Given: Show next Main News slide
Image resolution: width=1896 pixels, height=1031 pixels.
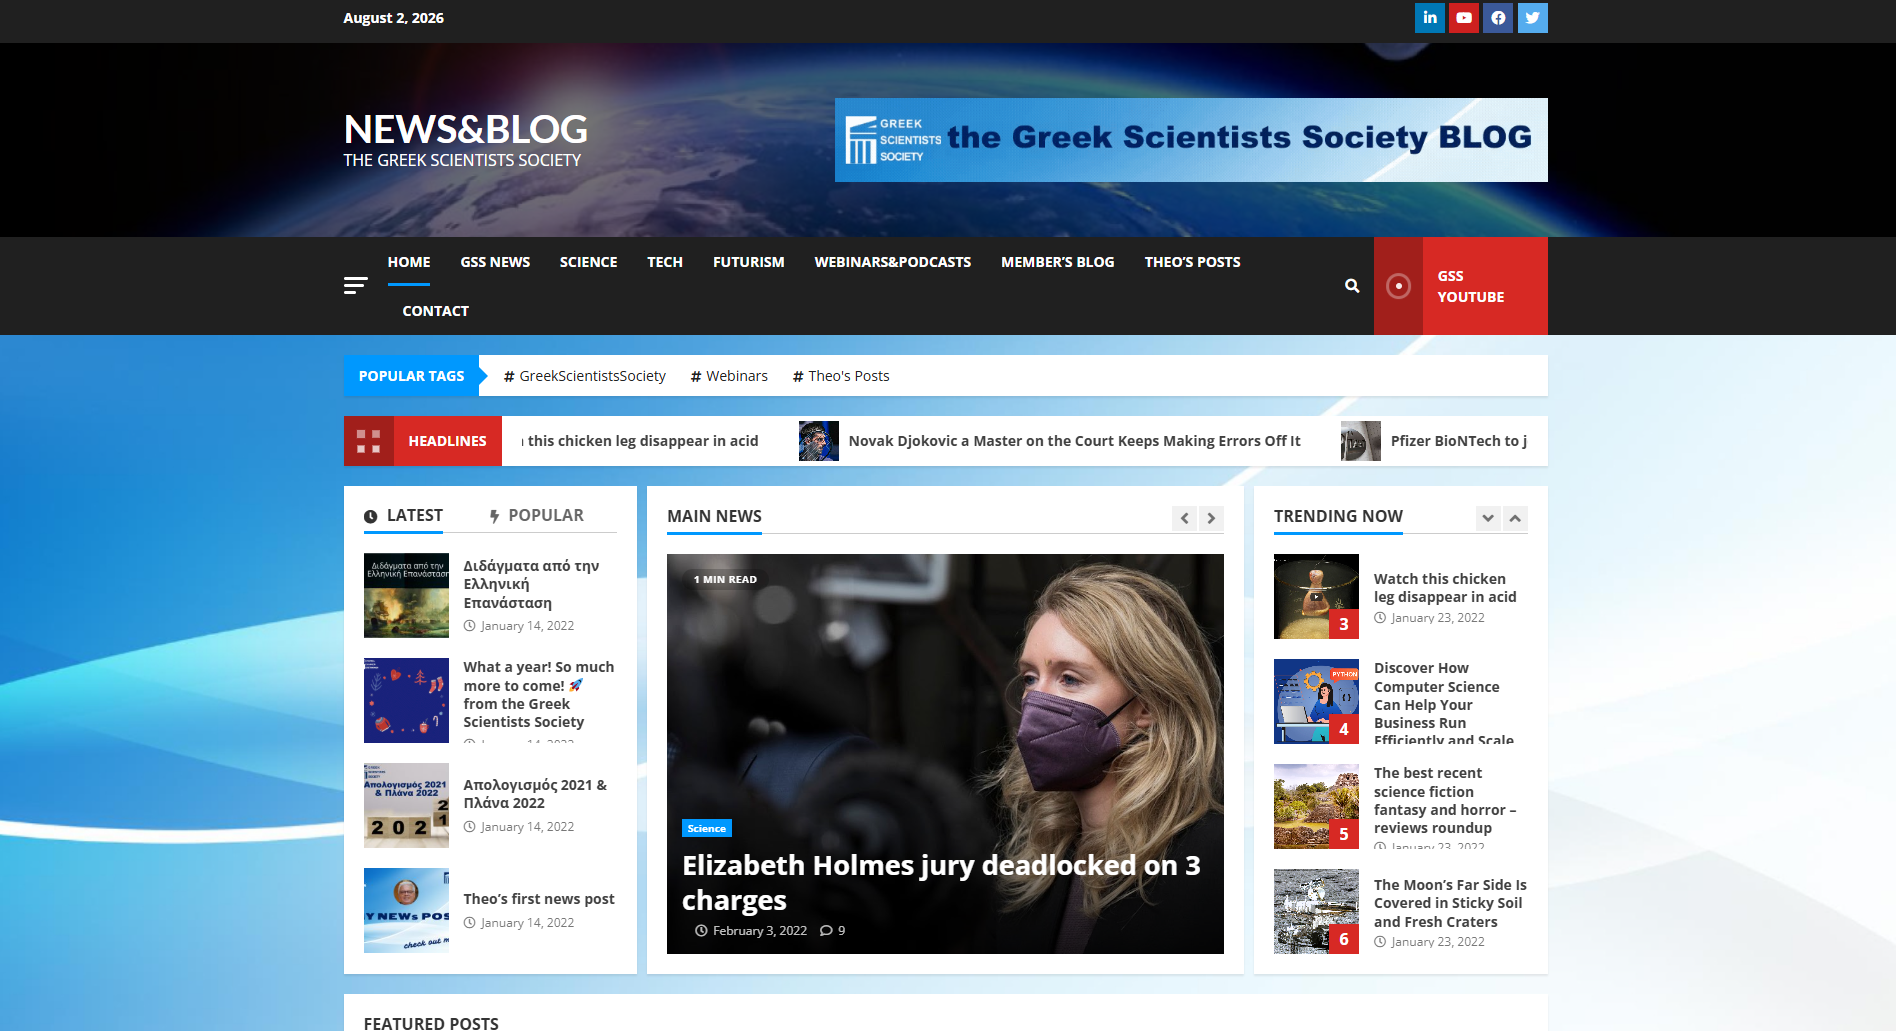Looking at the screenshot, I should (1211, 518).
